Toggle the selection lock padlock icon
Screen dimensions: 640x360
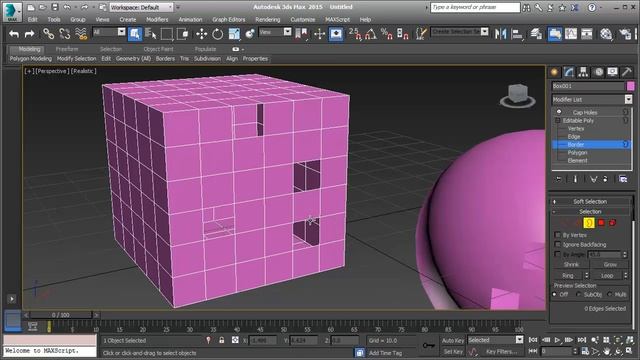222,340
